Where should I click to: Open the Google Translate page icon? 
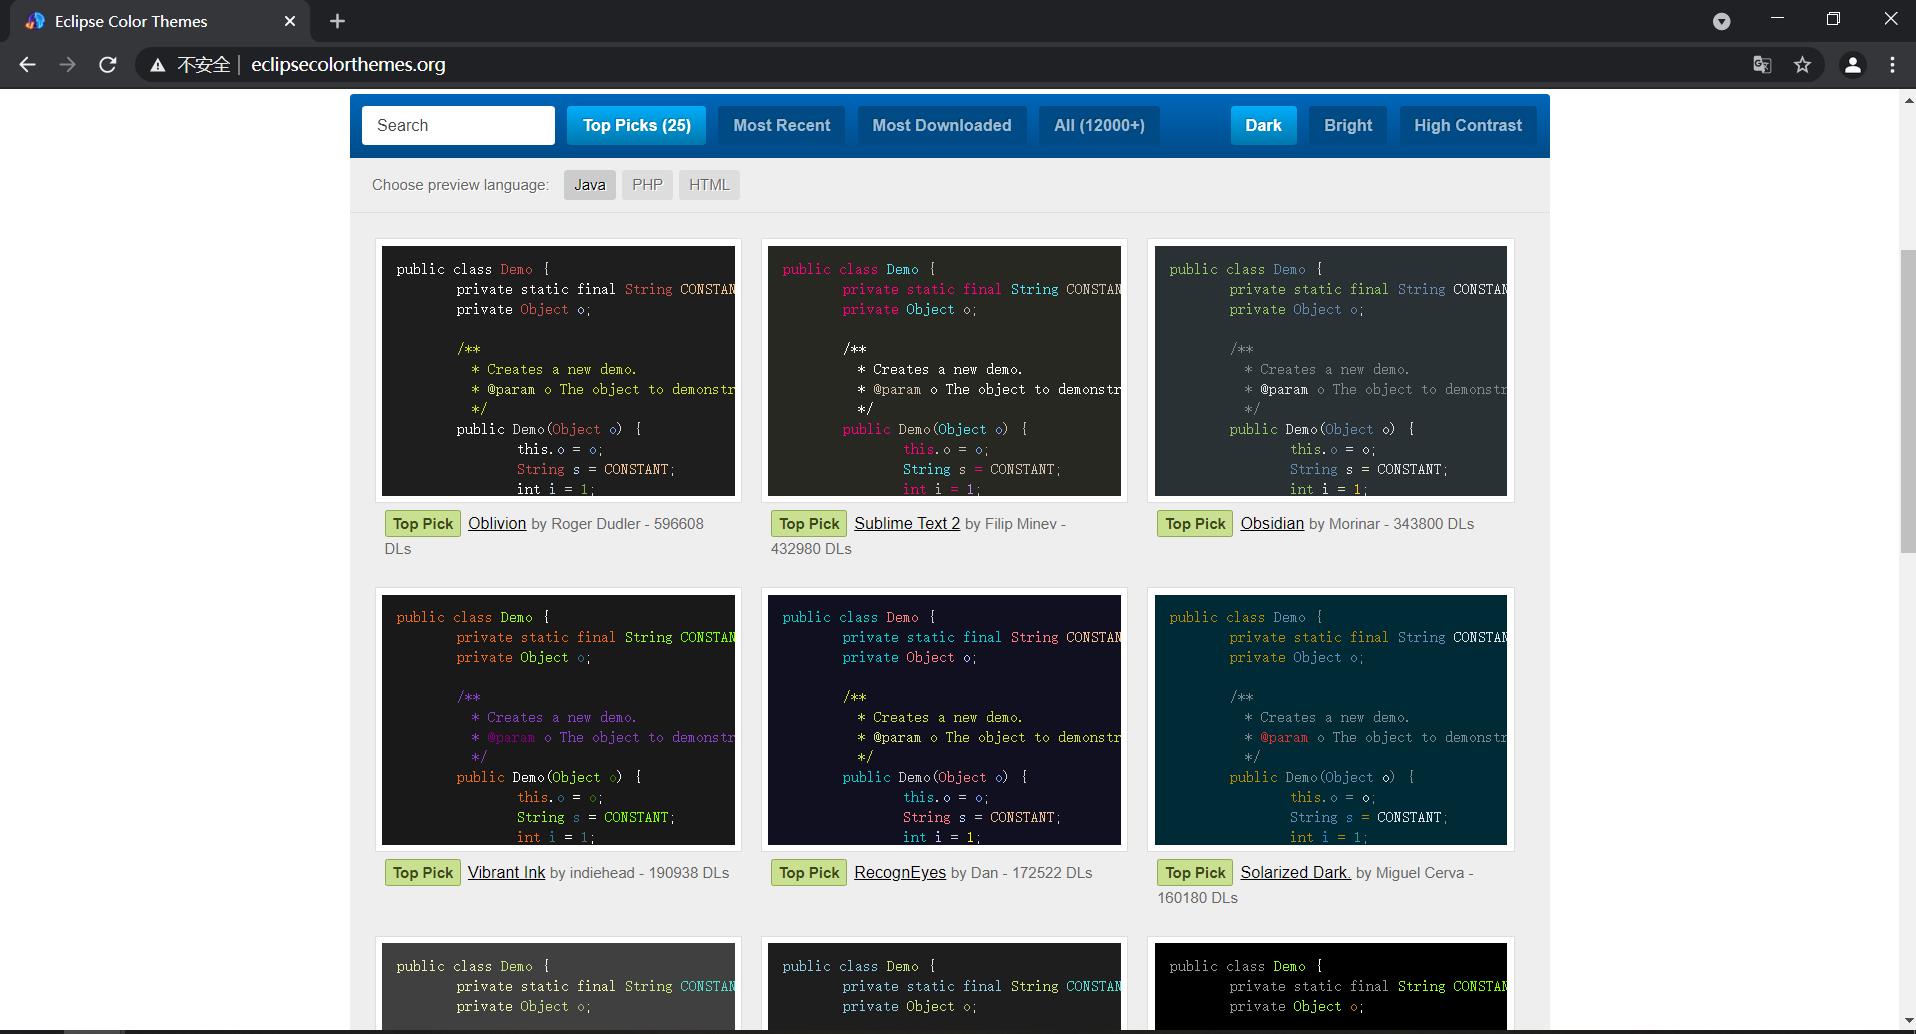pos(1762,65)
